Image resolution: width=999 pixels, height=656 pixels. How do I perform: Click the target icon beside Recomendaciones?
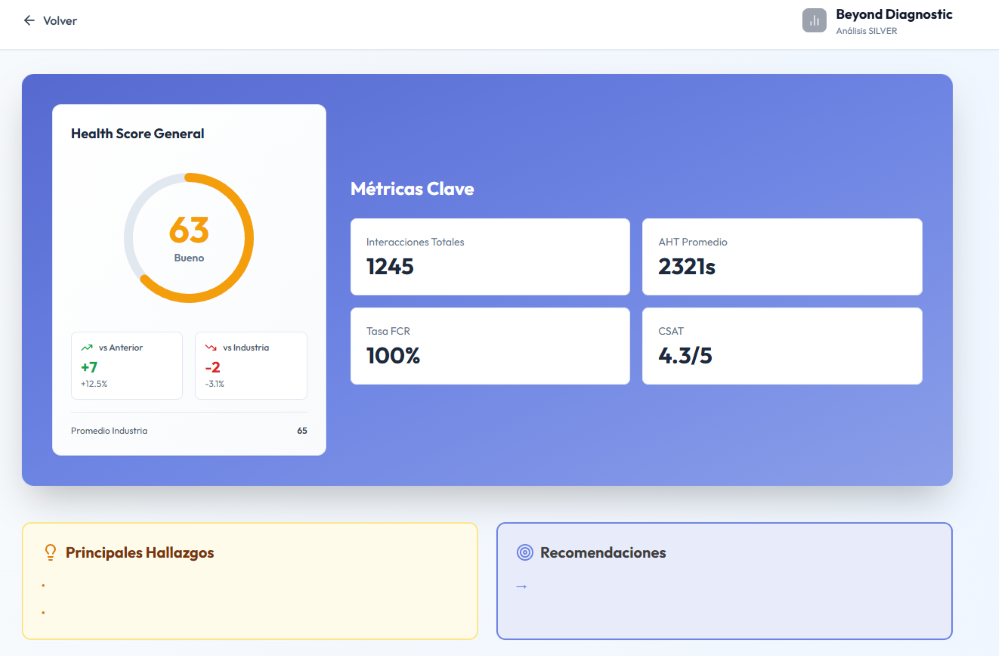point(525,553)
